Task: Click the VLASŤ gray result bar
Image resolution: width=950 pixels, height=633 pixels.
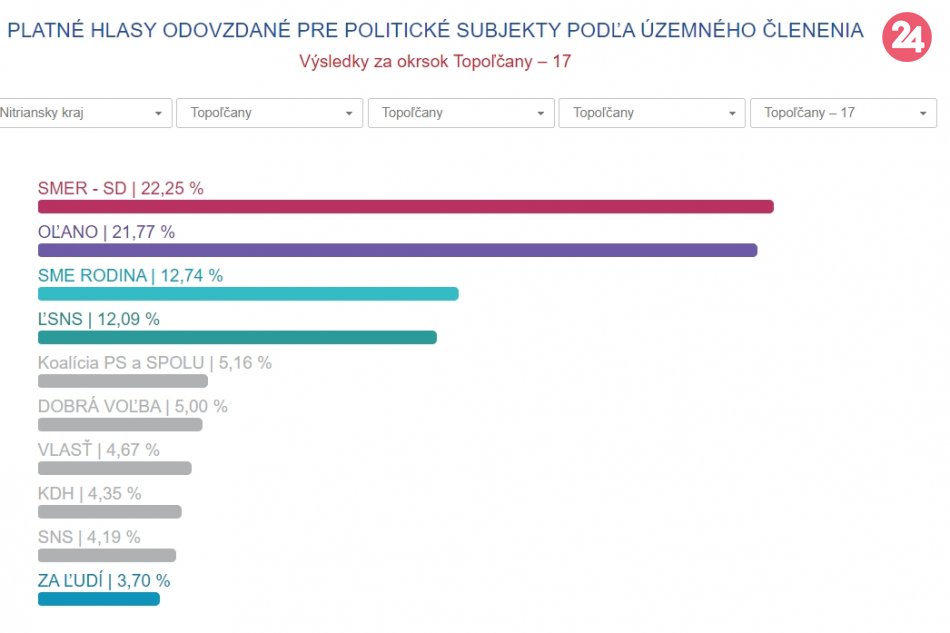Action: [x=114, y=468]
